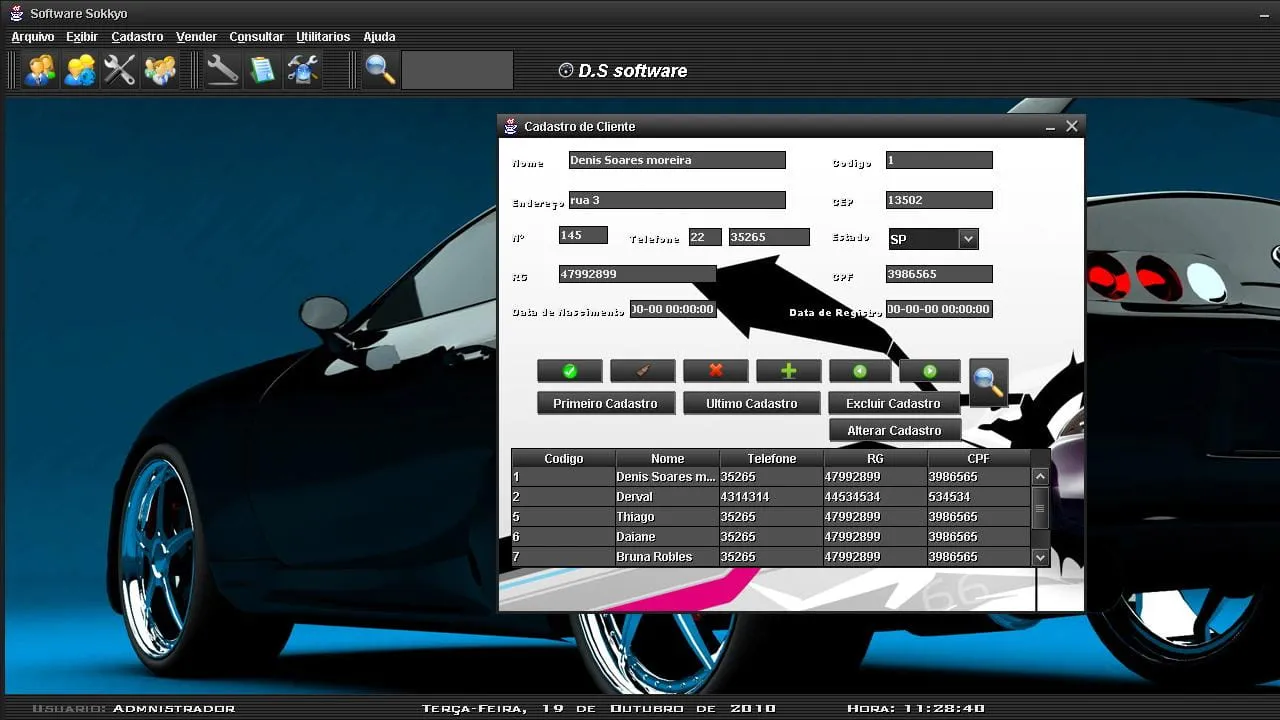Open the Vender menu
Viewport: 1280px width, 720px height.
pyautogui.click(x=196, y=37)
